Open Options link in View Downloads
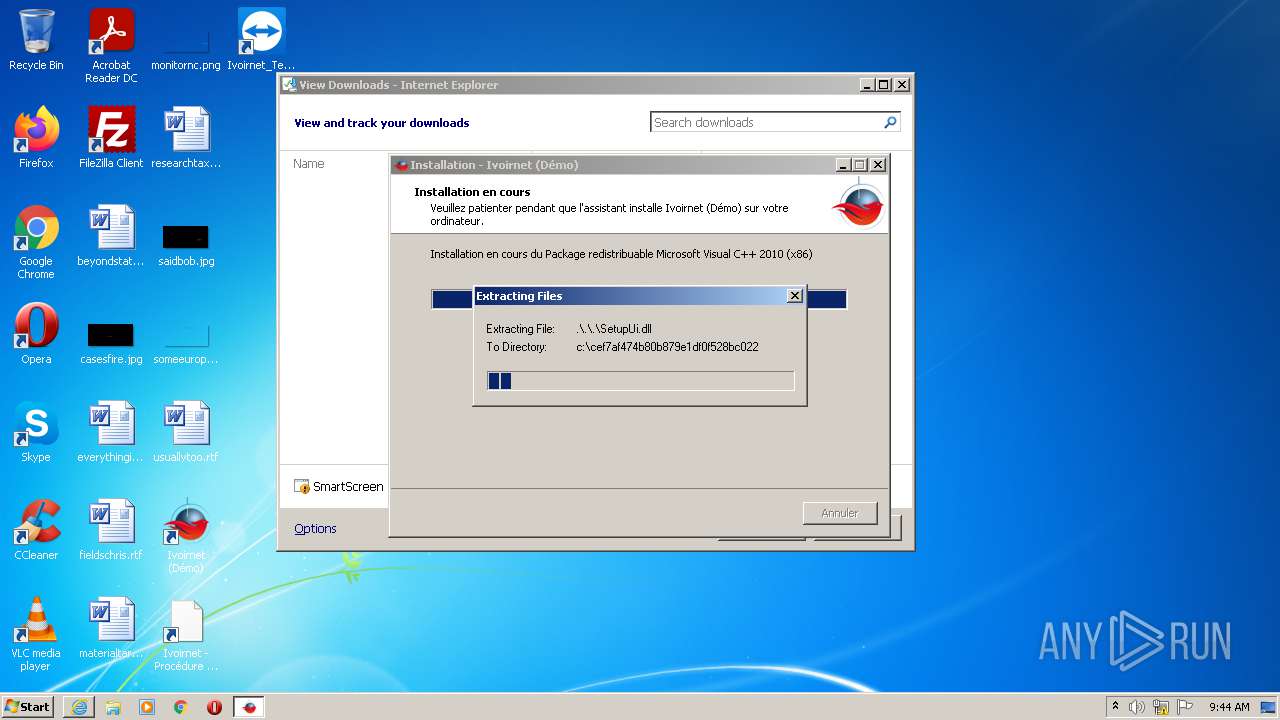1280x720 pixels. pyautogui.click(x=315, y=528)
